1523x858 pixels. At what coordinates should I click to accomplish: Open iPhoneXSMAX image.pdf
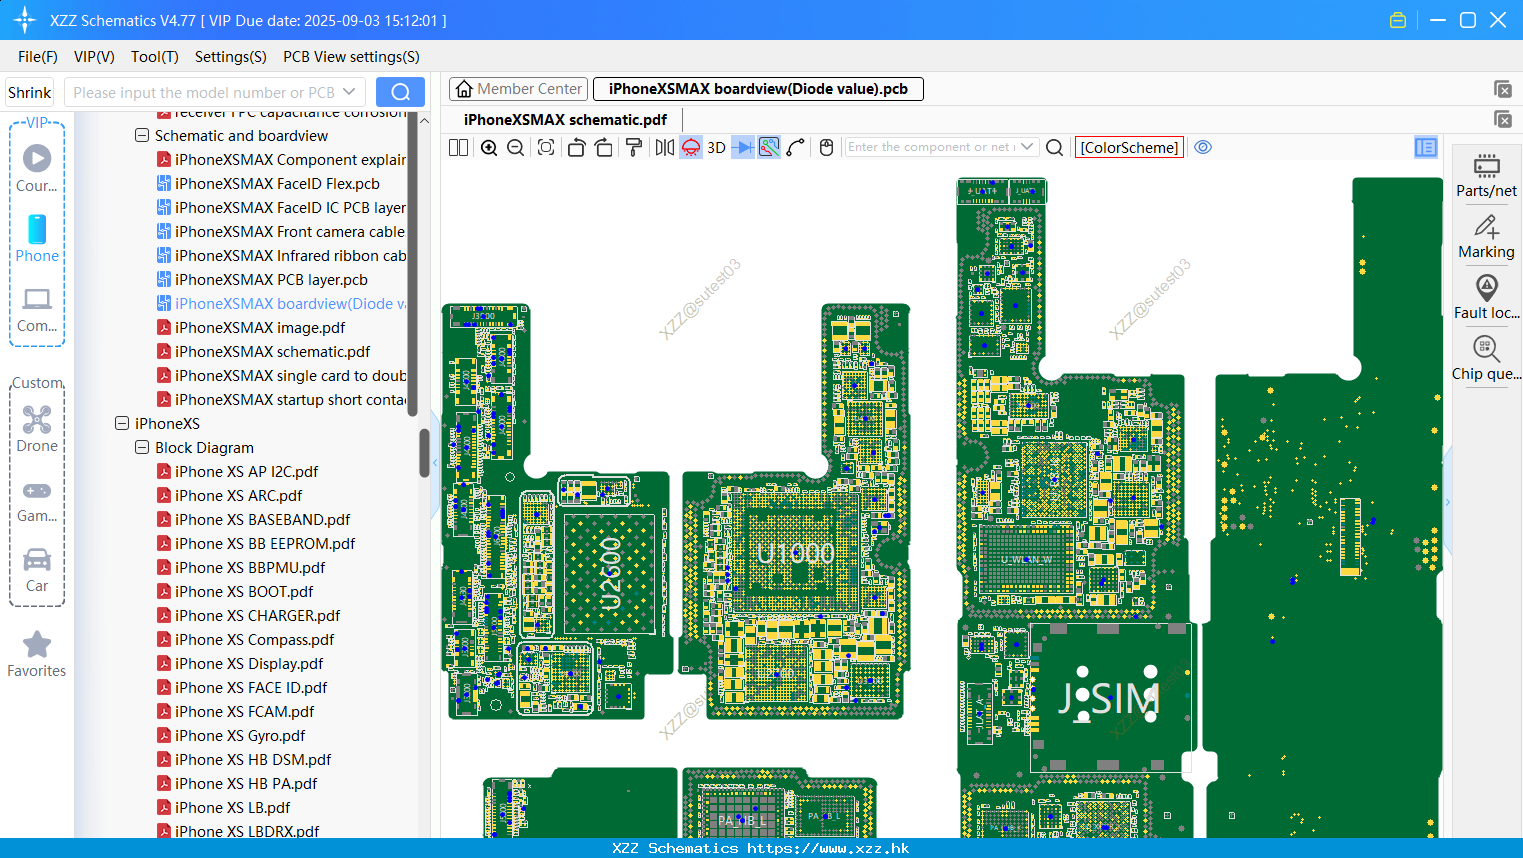[x=251, y=327]
